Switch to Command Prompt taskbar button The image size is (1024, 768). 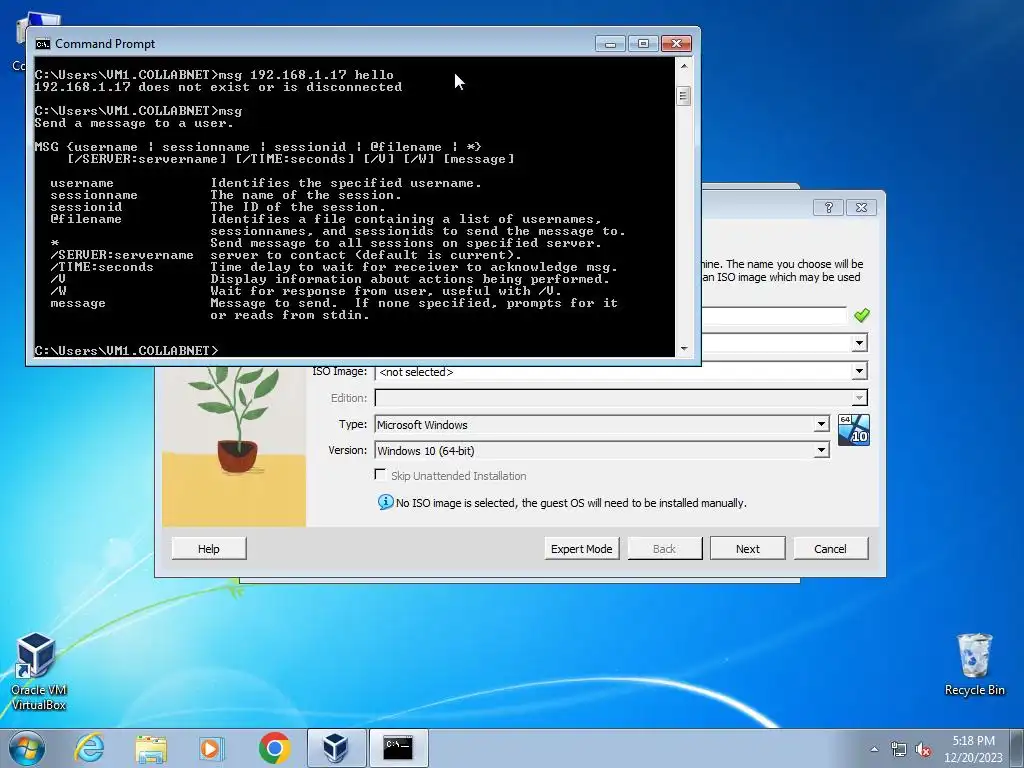point(398,748)
